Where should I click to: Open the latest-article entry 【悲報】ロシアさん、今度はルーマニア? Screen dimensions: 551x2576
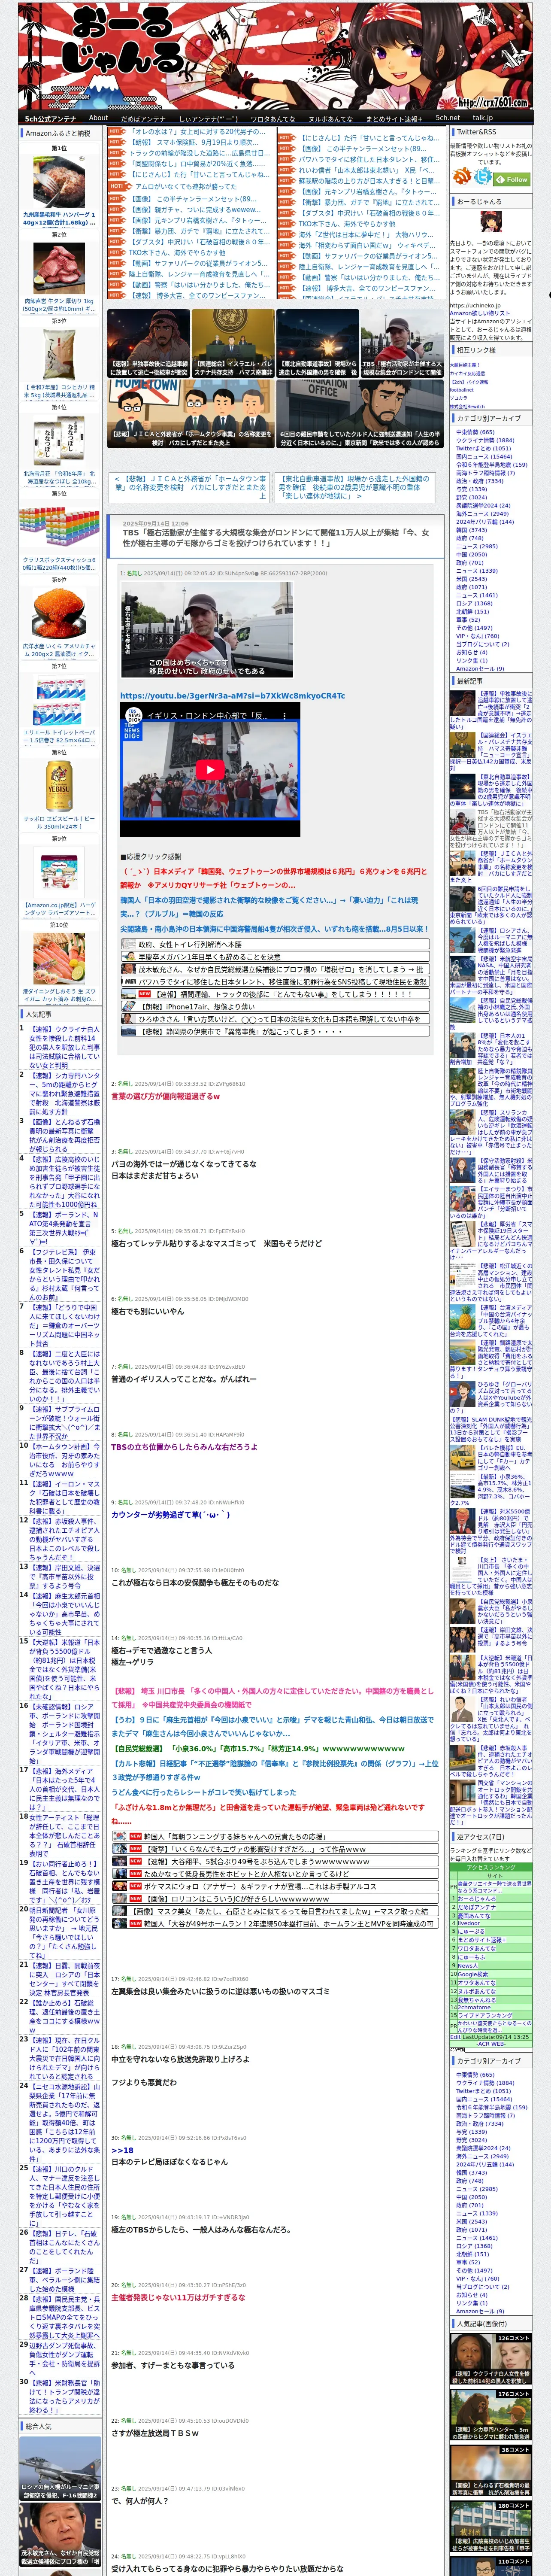click(x=491, y=940)
